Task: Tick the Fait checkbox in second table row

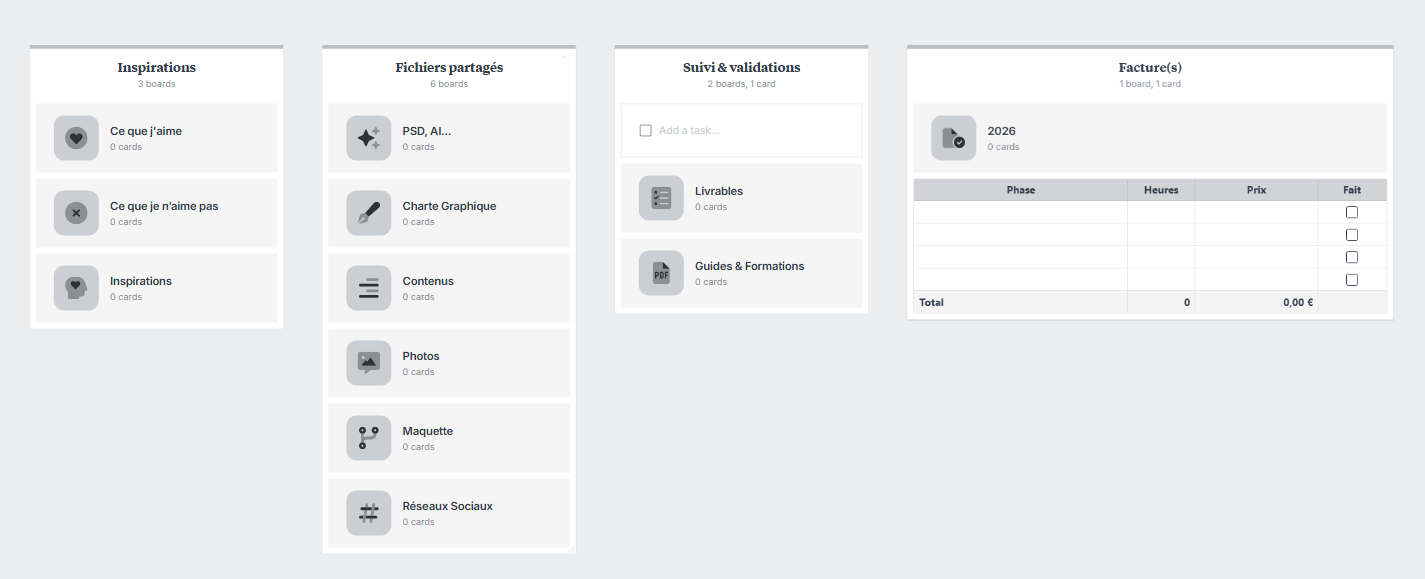Action: pyautogui.click(x=1352, y=235)
